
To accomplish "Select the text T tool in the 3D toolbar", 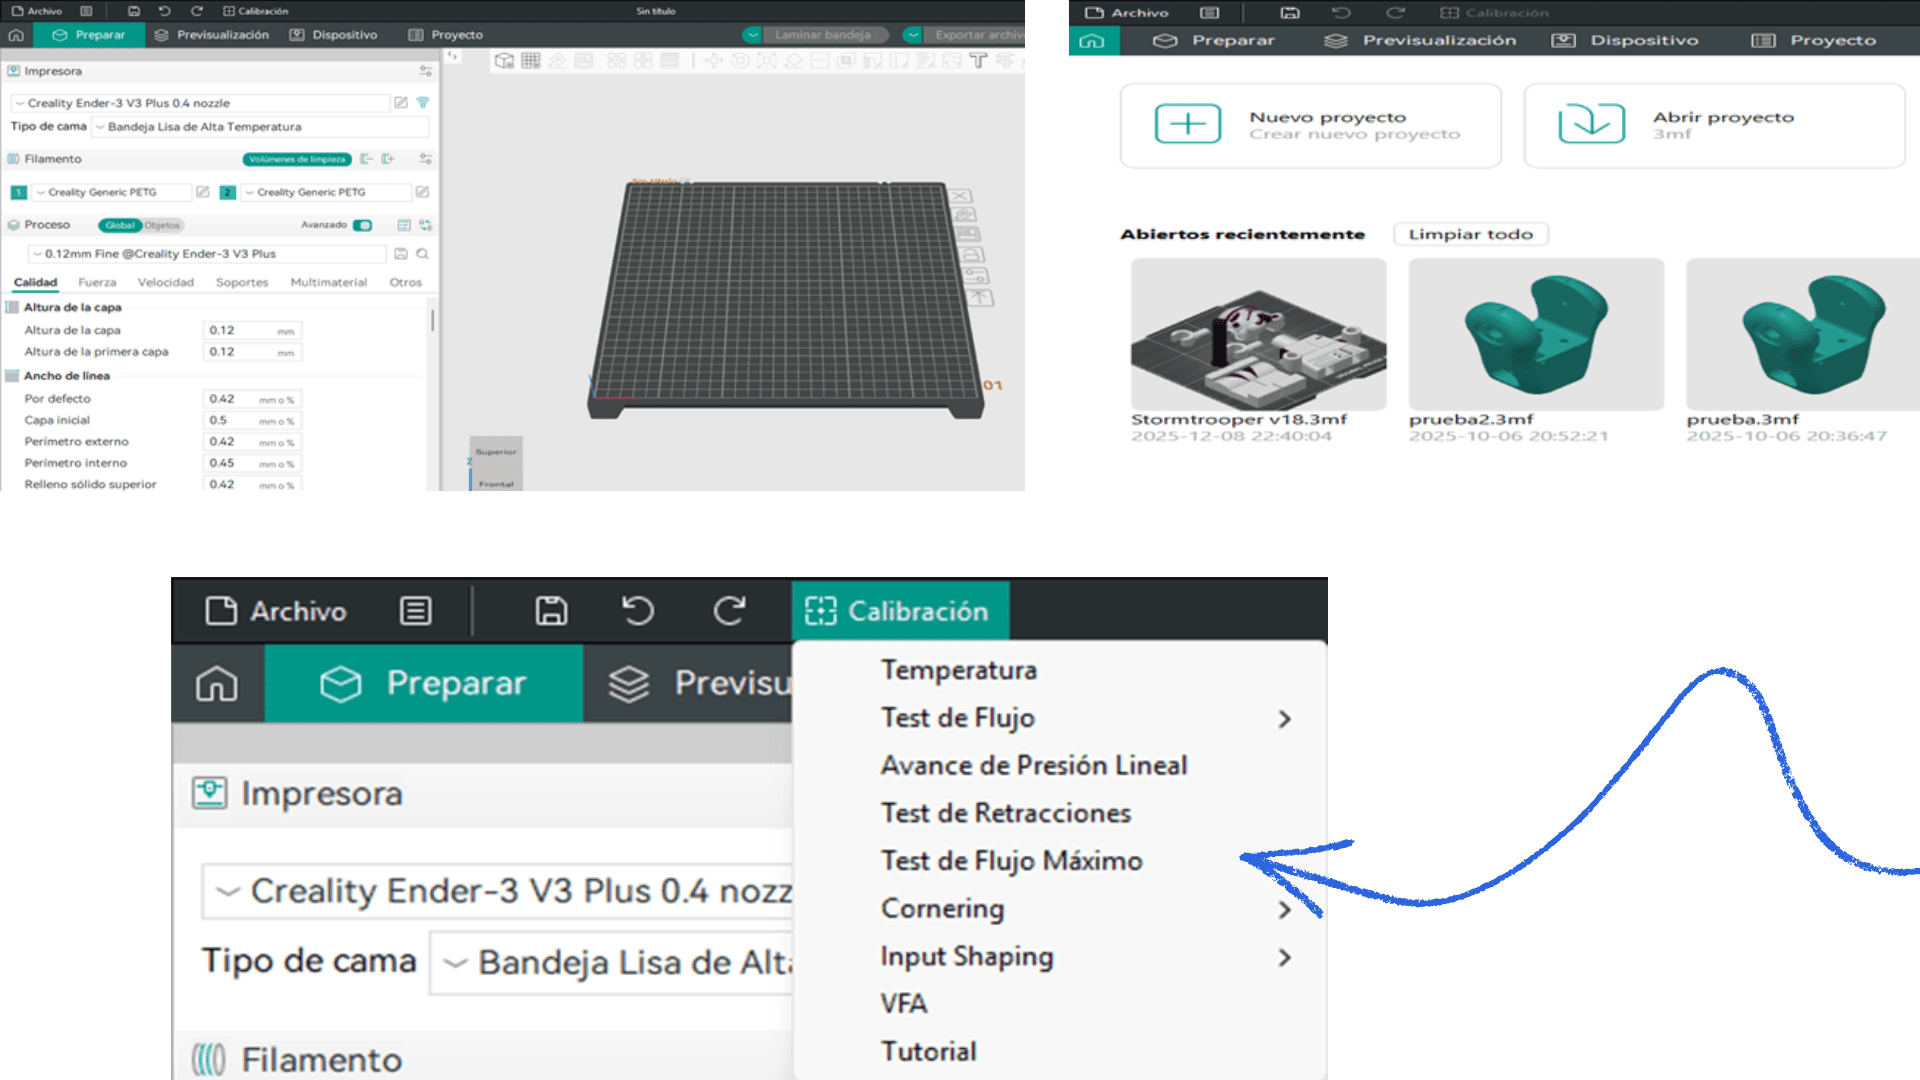I will pos(978,61).
